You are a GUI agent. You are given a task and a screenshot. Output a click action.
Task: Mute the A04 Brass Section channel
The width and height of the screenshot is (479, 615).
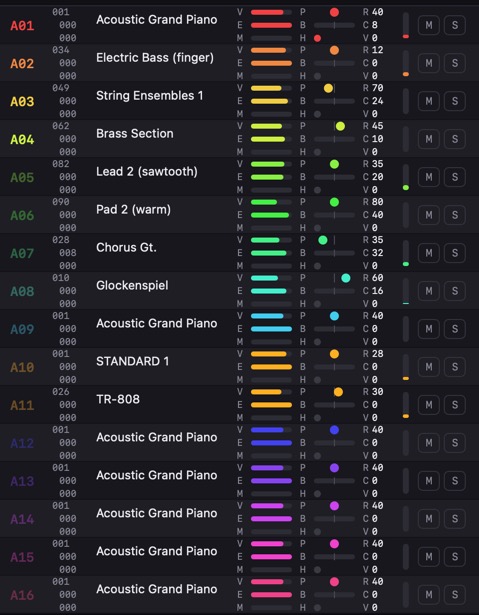pyautogui.click(x=428, y=139)
